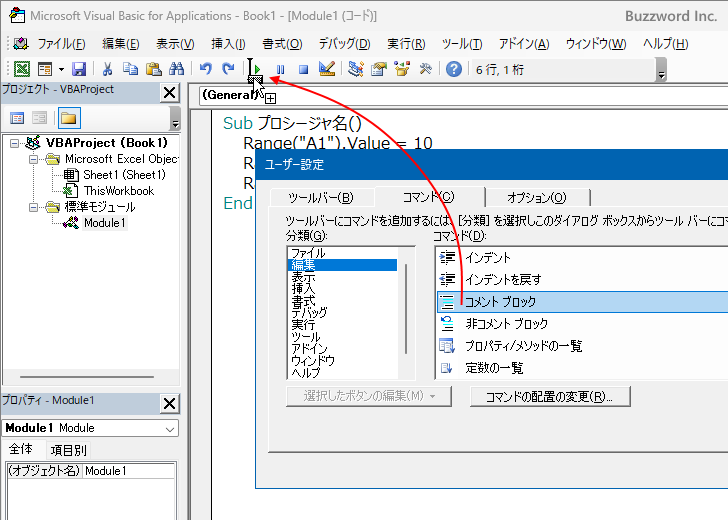Open the ヘルプ(H) menu
Screen dimensions: 728x520
tap(665, 44)
